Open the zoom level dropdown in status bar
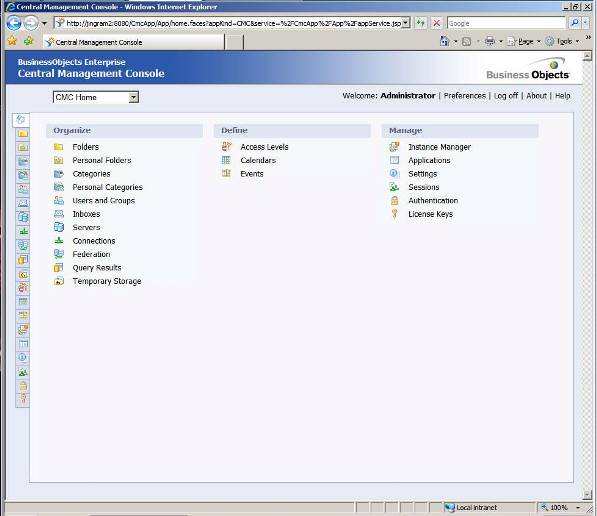597x516 pixels. point(578,508)
